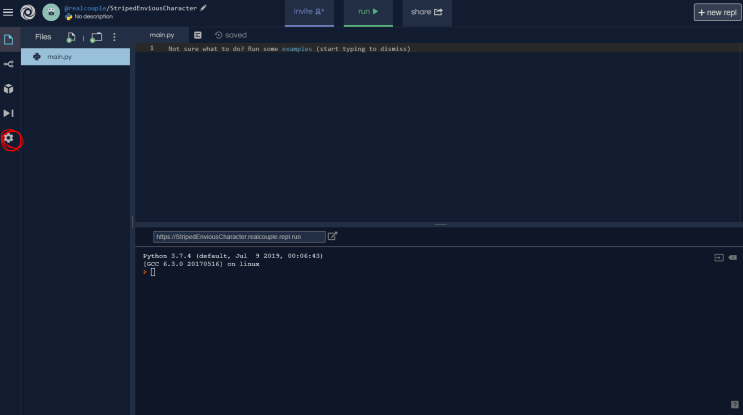Add a new file icon

coord(71,37)
